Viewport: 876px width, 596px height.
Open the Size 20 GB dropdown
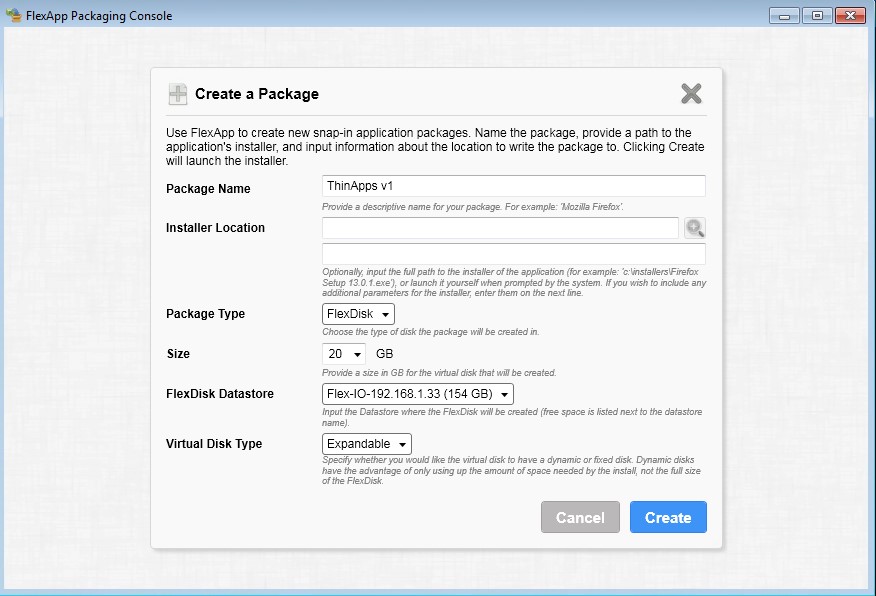coord(344,354)
